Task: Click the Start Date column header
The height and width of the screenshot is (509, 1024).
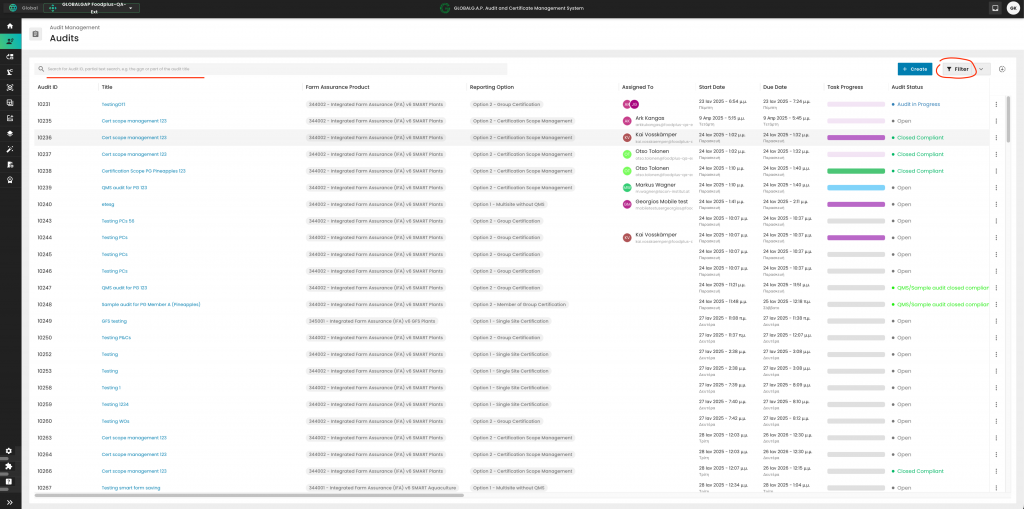Action: 712,87
